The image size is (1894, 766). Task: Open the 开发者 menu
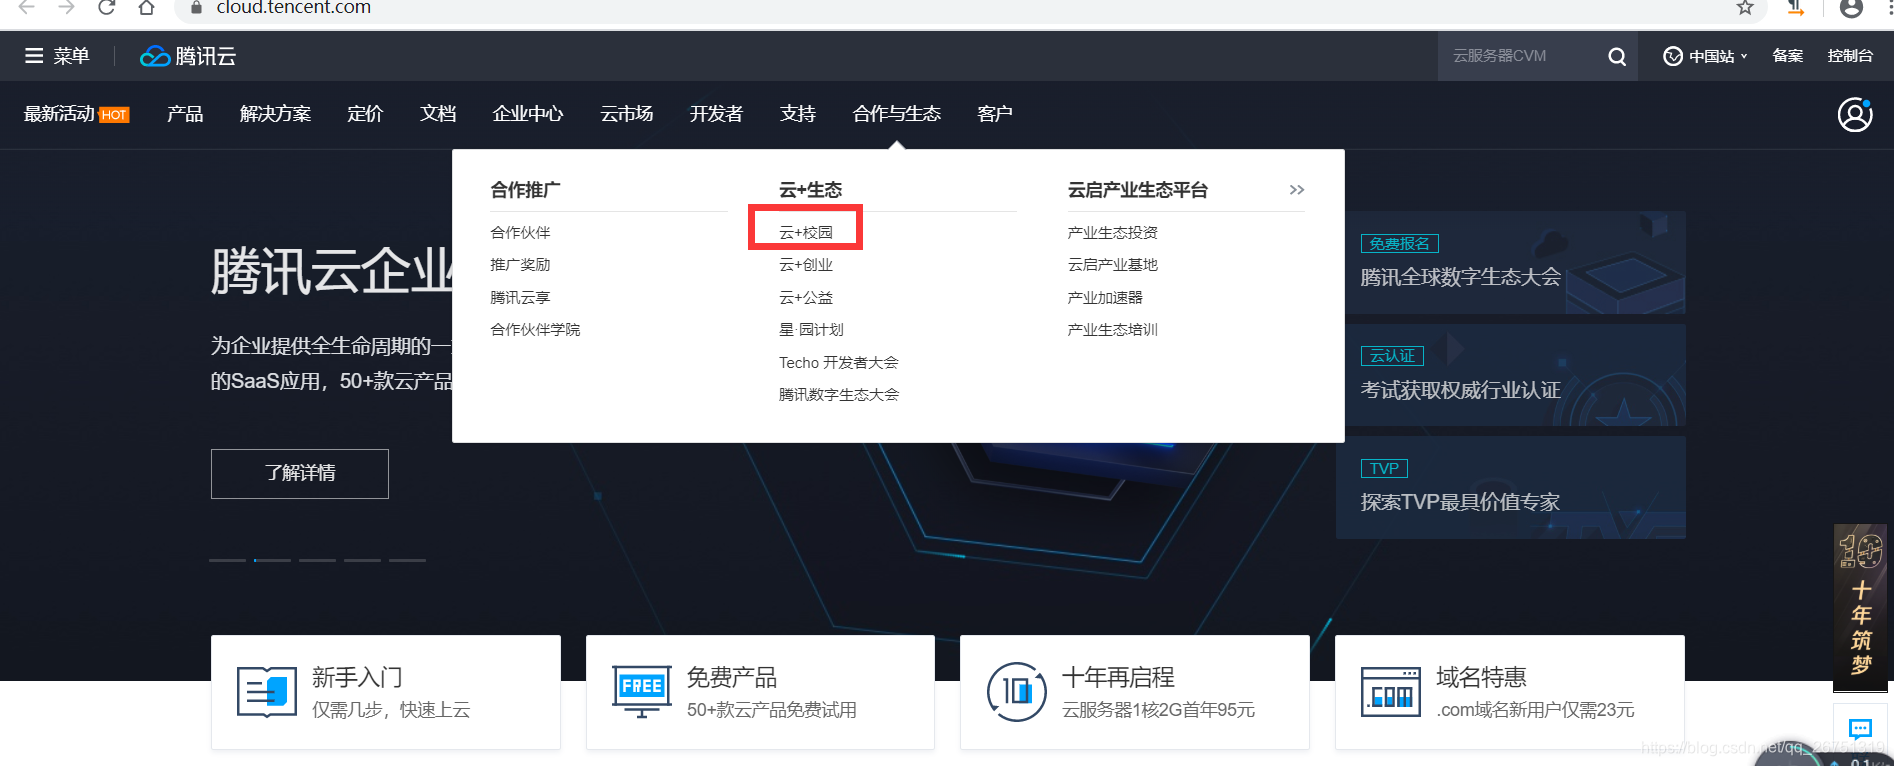(x=716, y=114)
